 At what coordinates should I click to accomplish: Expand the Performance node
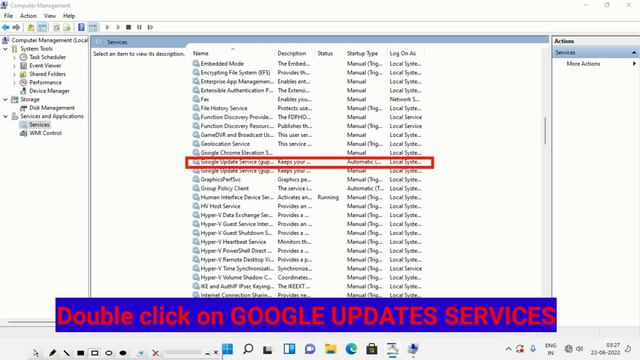(15, 82)
